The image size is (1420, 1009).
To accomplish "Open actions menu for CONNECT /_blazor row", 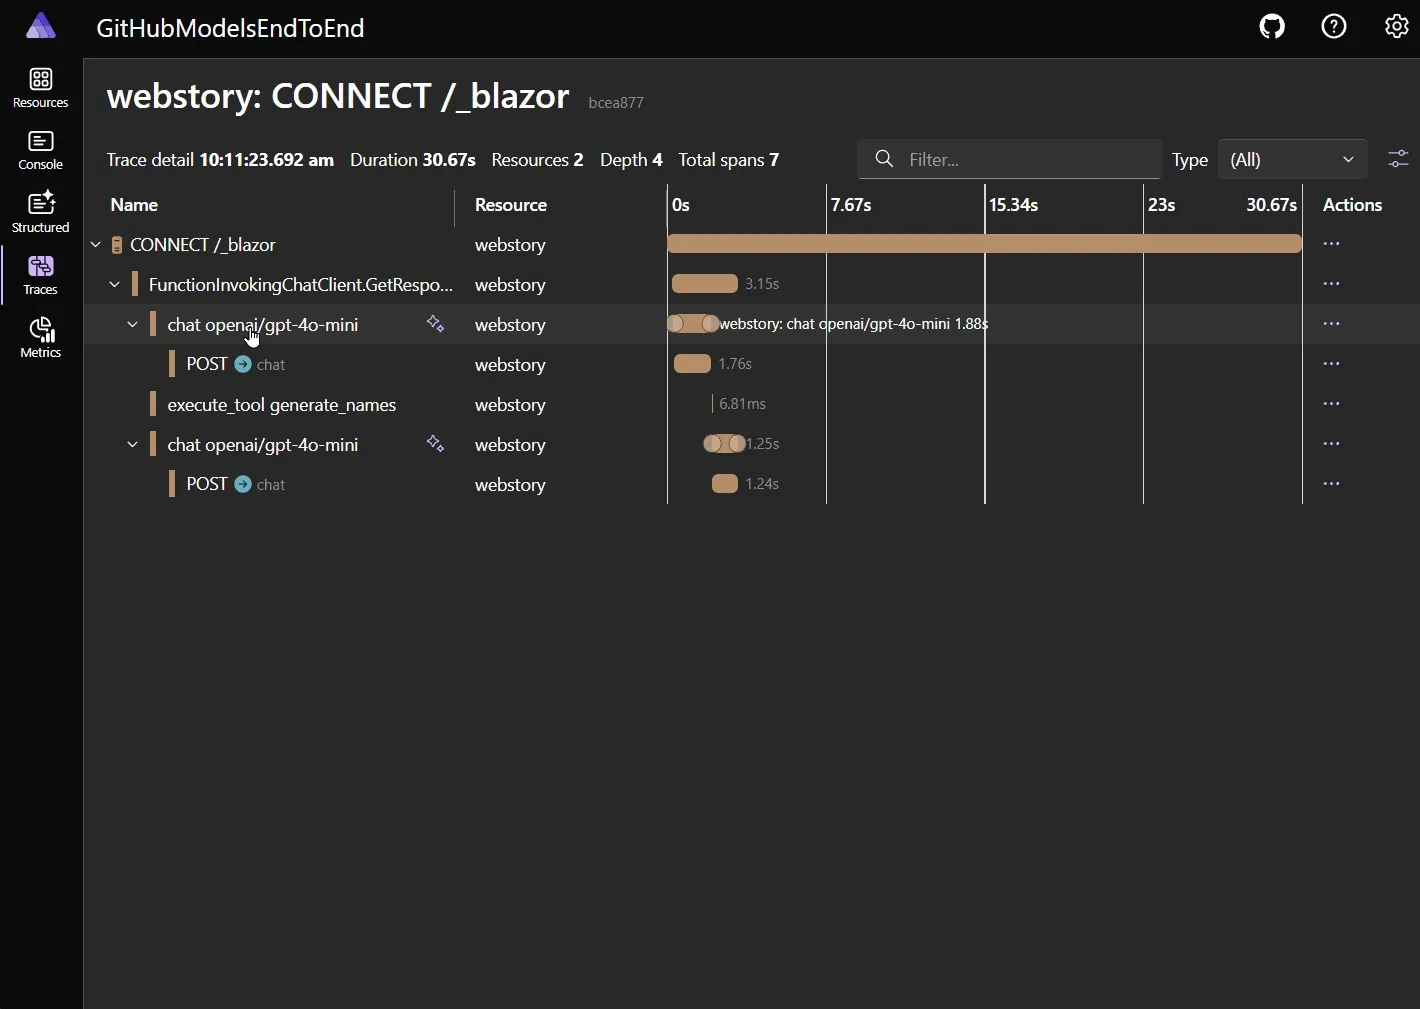I will tap(1332, 243).
